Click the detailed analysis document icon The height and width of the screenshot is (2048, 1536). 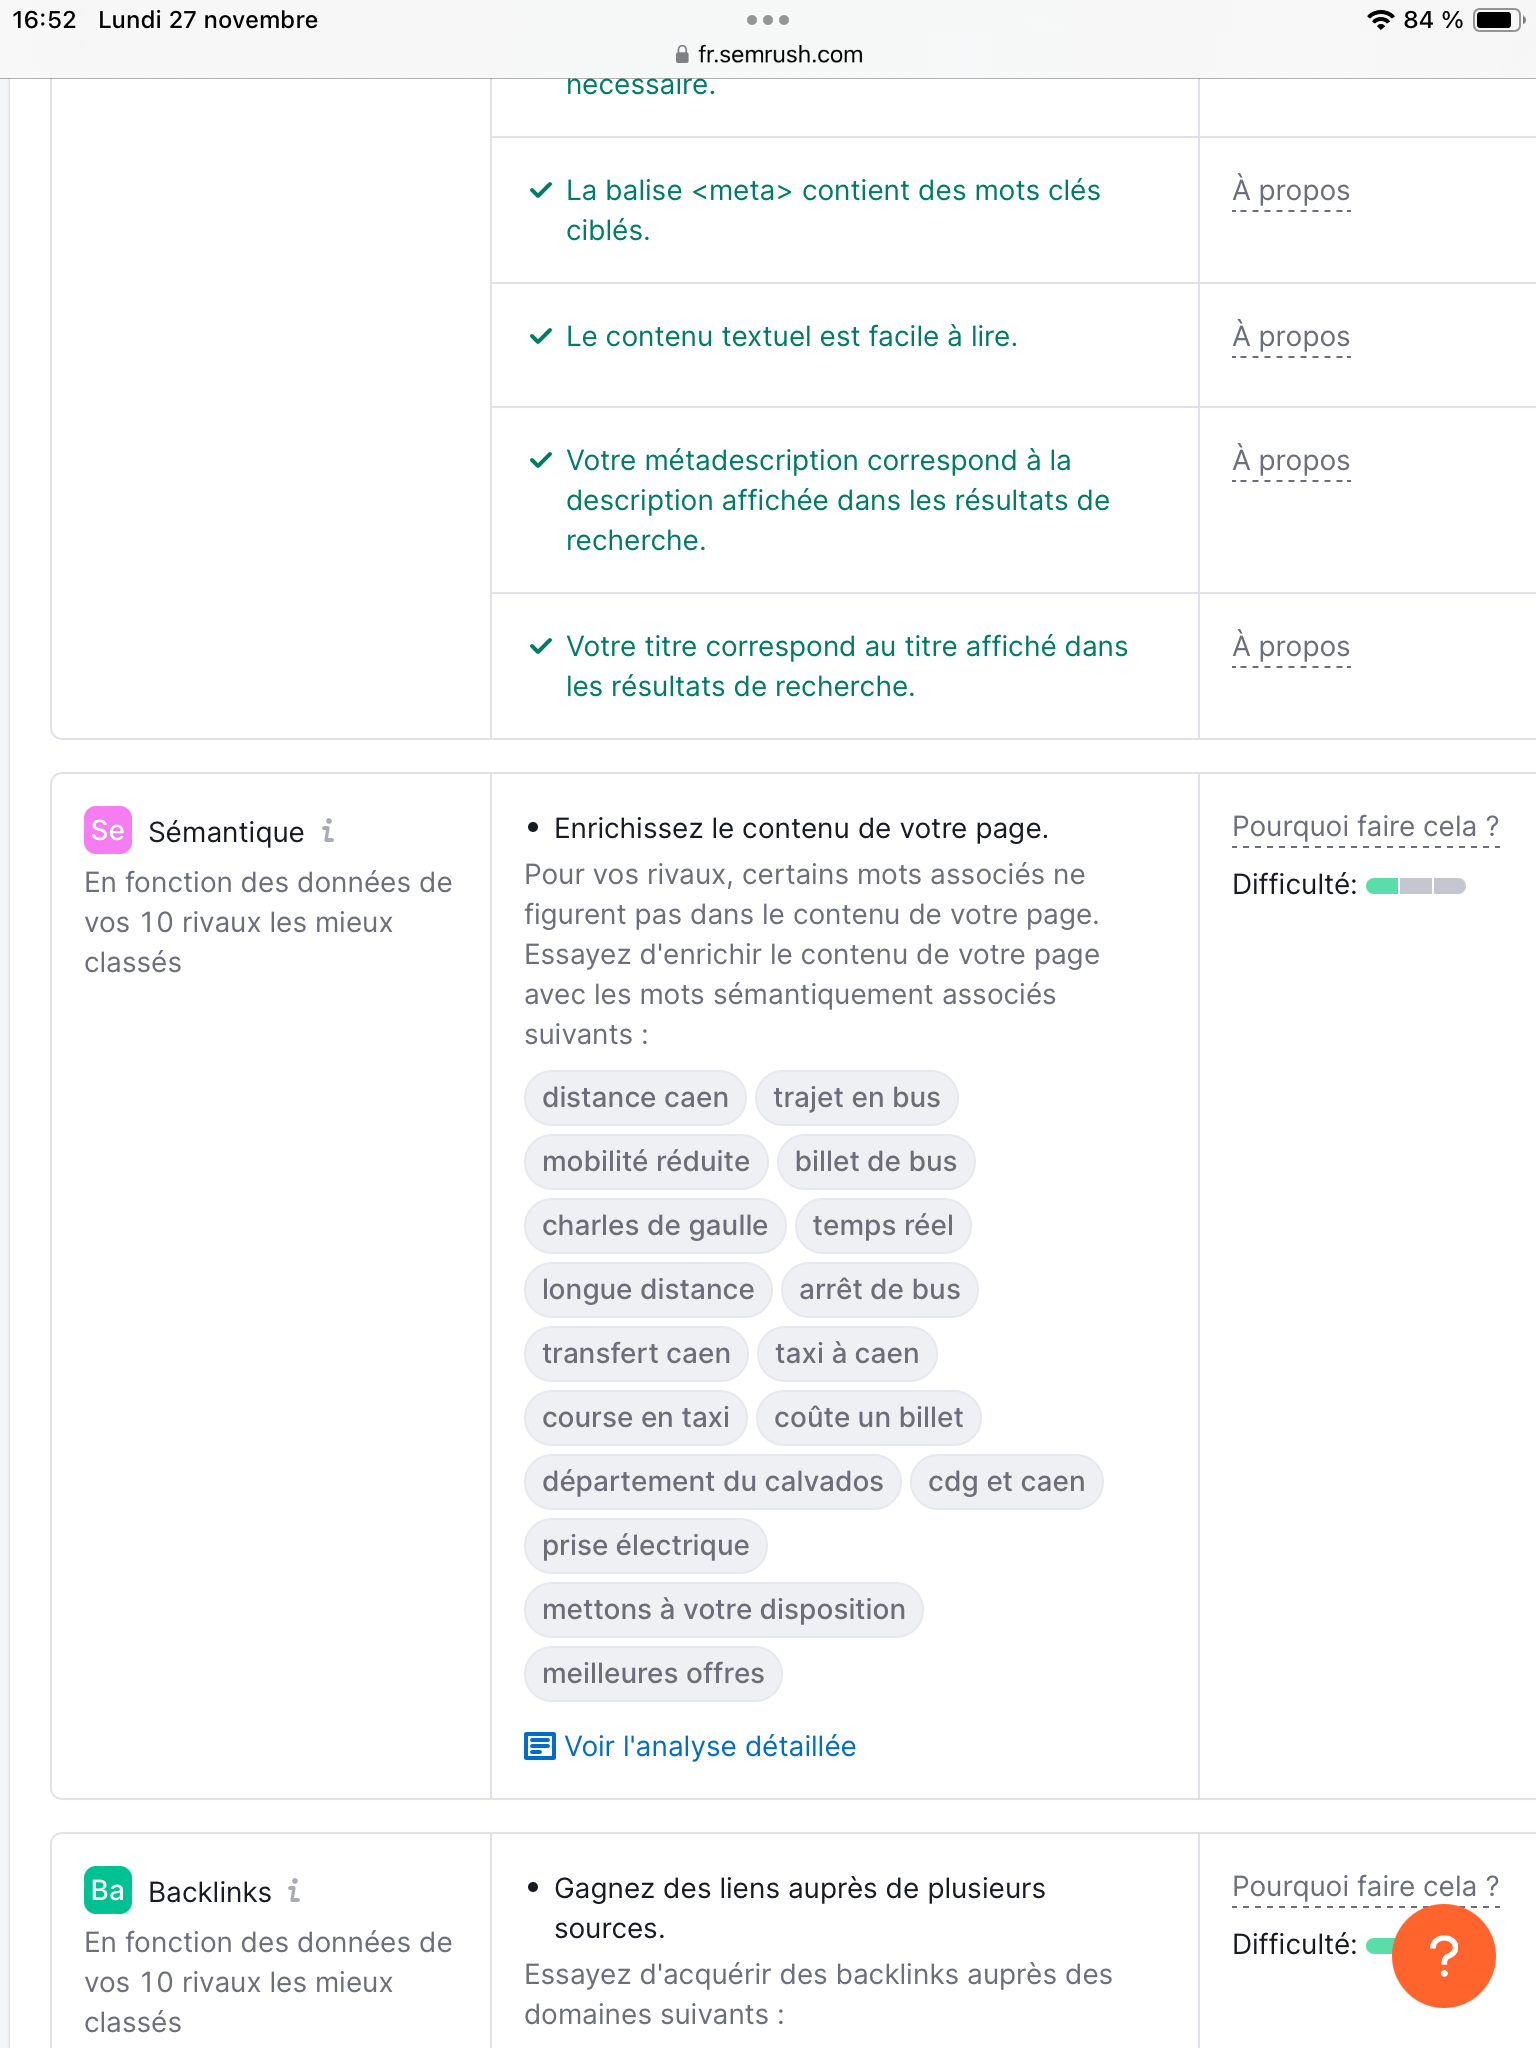540,1746
